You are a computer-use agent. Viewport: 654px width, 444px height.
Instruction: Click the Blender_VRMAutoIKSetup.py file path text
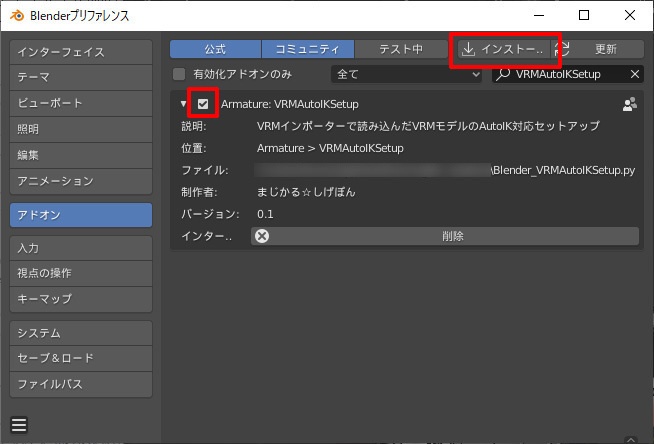[x=563, y=170]
